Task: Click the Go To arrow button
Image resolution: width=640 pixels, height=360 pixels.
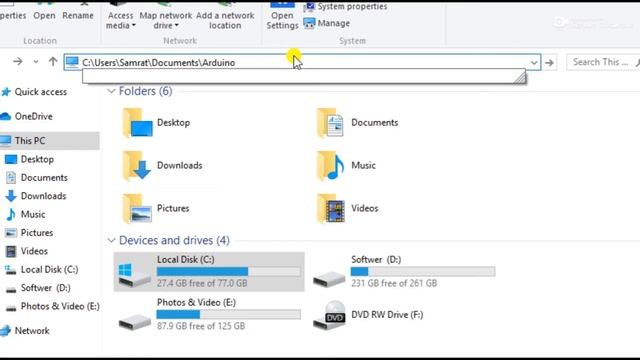Action: (x=549, y=62)
